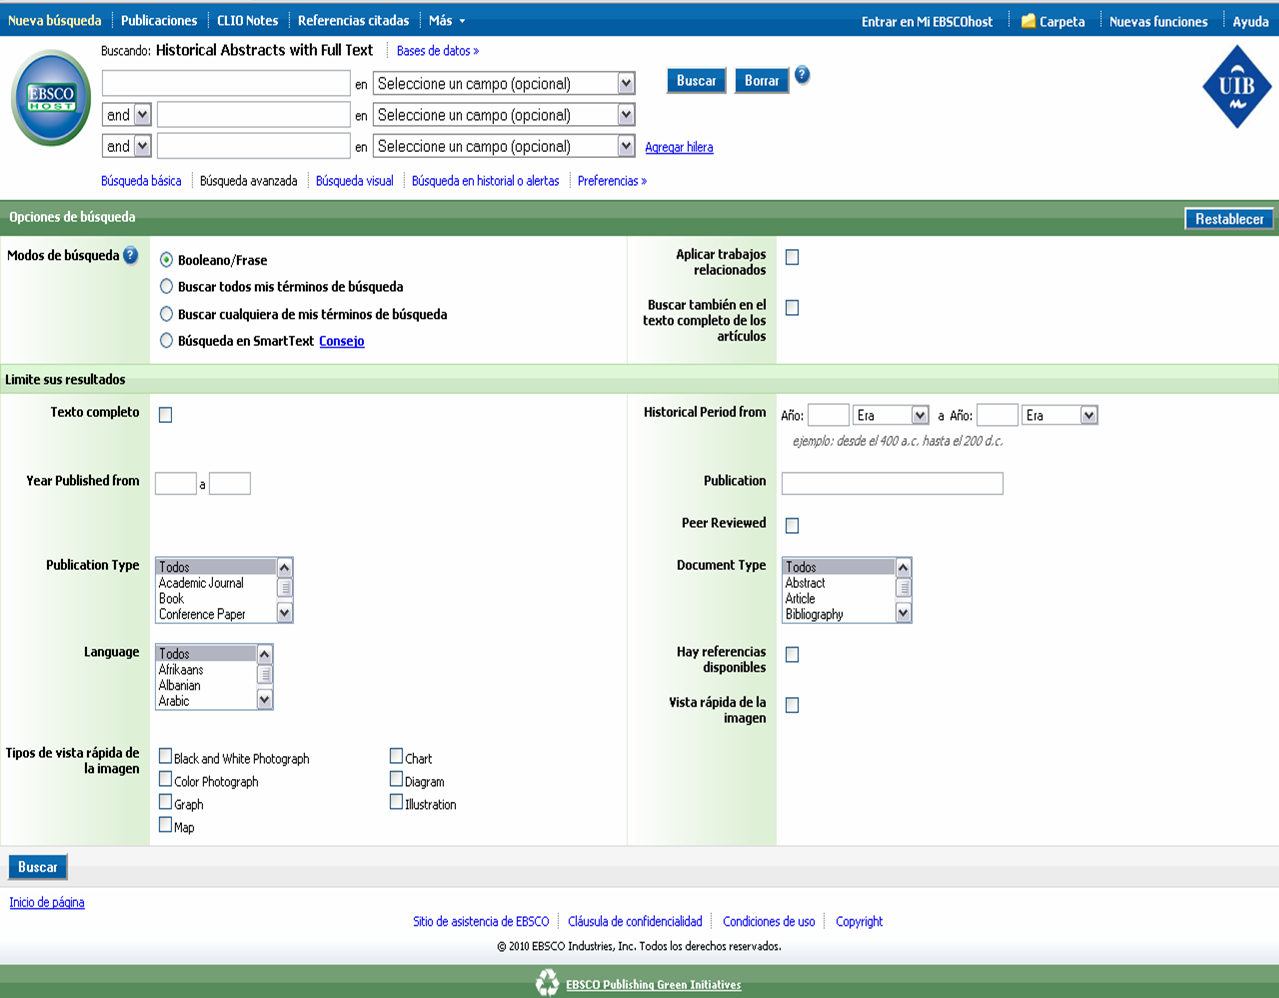
Task: Enable Aplicar trabajos relacionados checkbox
Action: pos(792,258)
